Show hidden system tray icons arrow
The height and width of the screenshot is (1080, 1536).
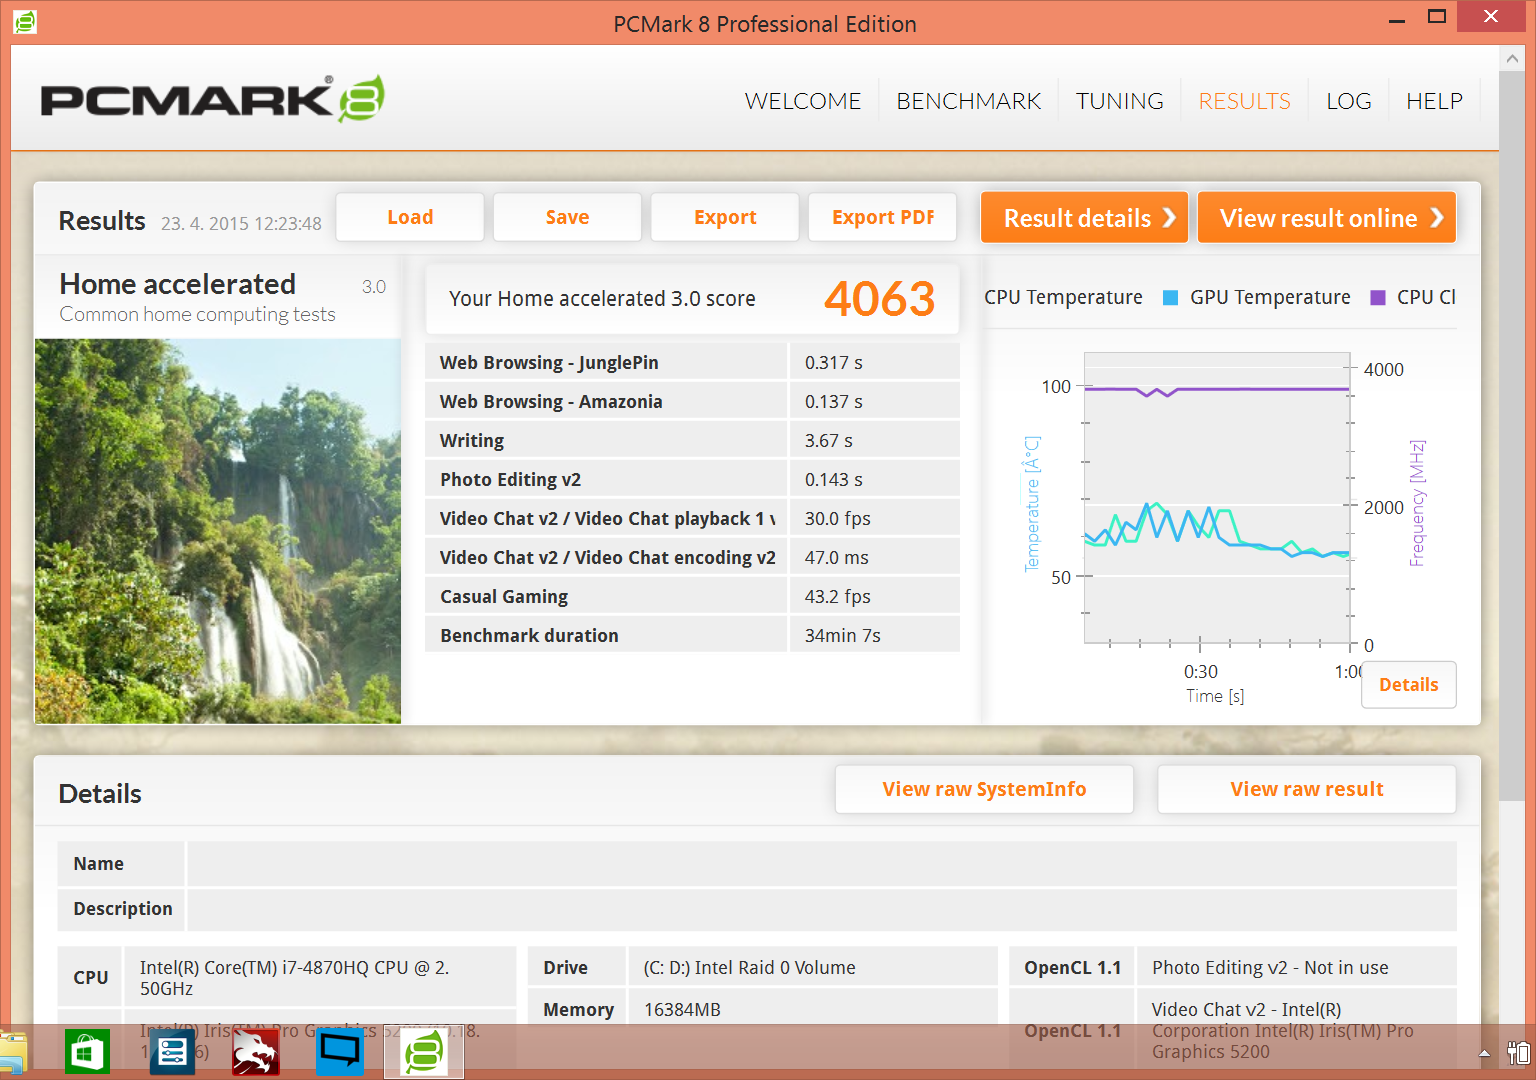[1484, 1053]
